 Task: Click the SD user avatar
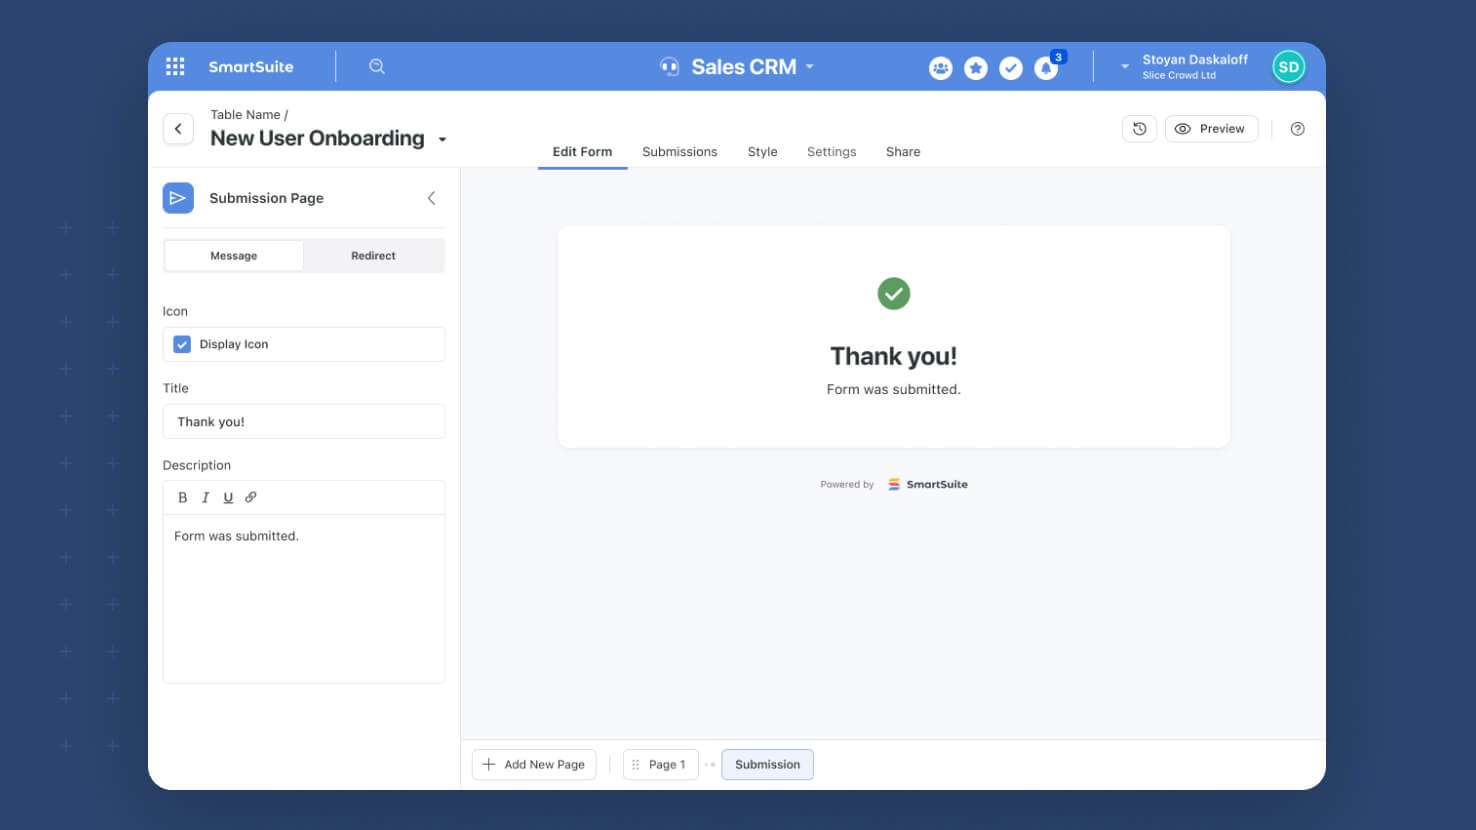(x=1288, y=67)
